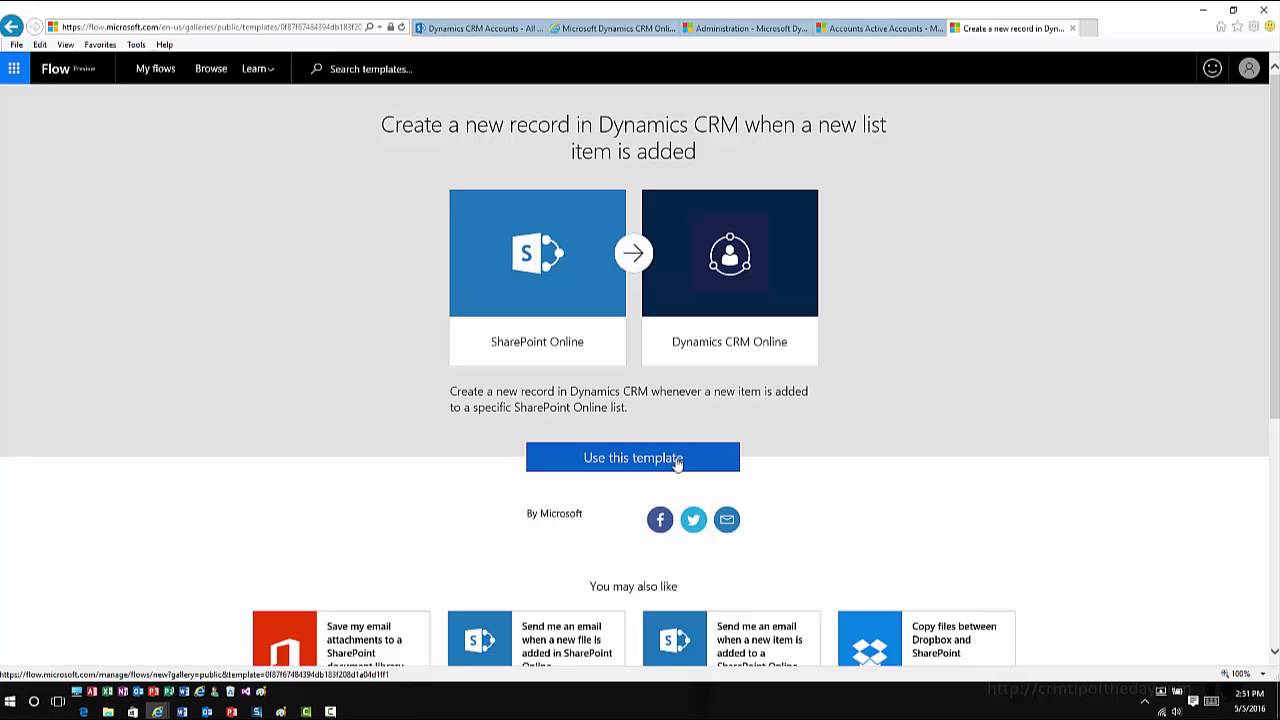Open the user account avatar
Image resolution: width=1280 pixels, height=720 pixels.
pyautogui.click(x=1248, y=68)
